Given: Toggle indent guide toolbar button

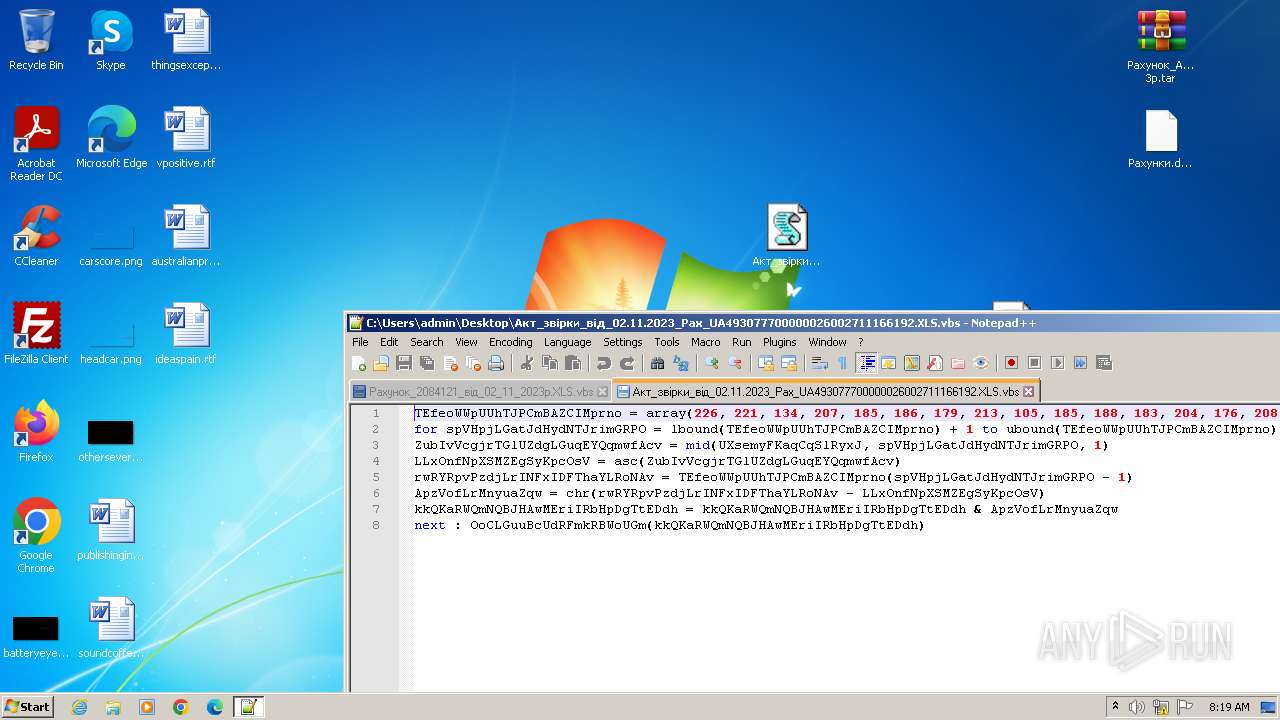Looking at the screenshot, I should pyautogui.click(x=866, y=363).
